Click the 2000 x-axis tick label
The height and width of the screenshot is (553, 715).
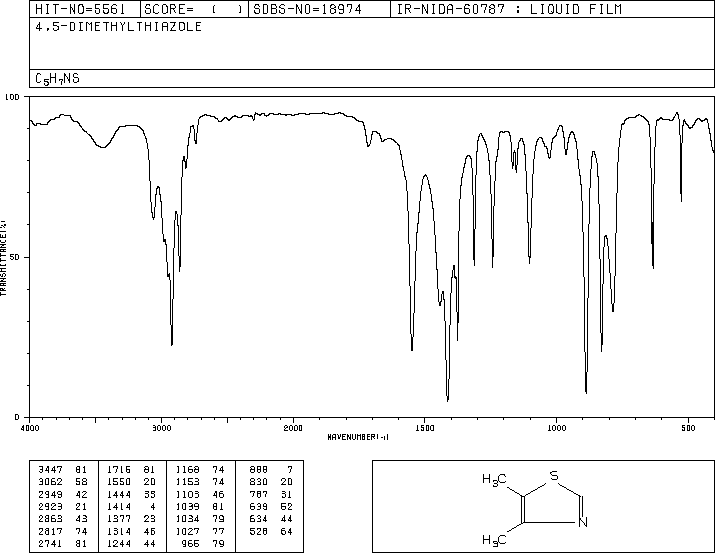click(x=293, y=428)
